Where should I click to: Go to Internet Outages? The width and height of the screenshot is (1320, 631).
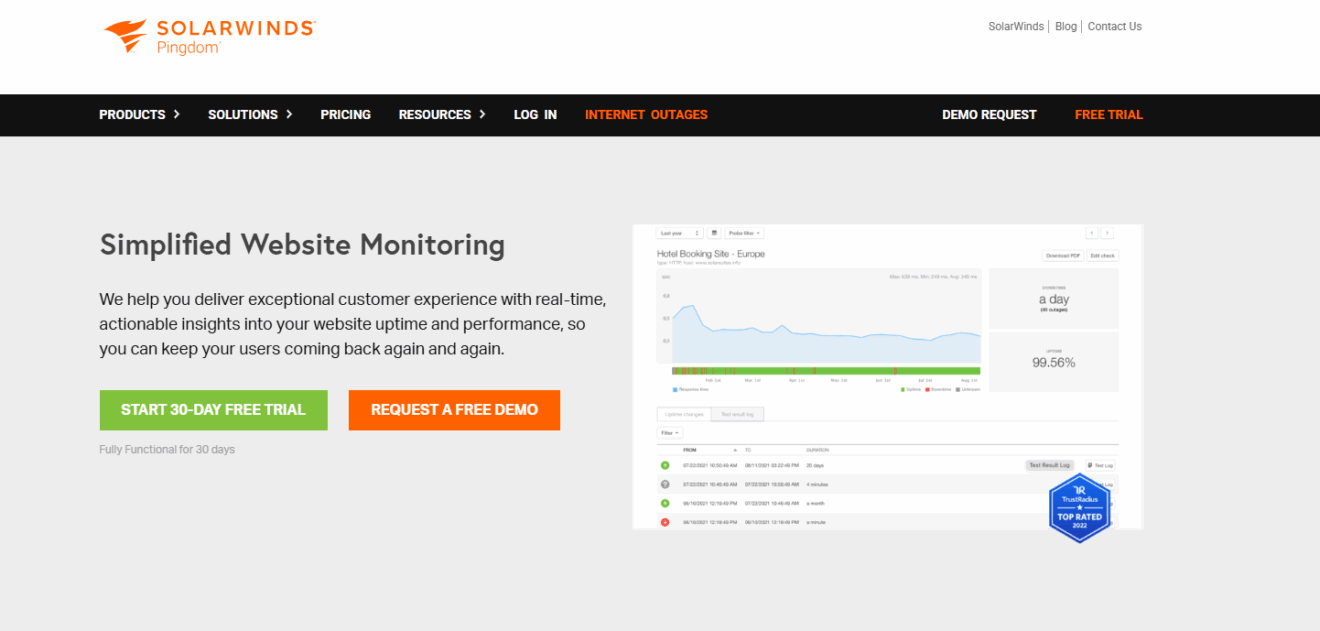coord(646,115)
